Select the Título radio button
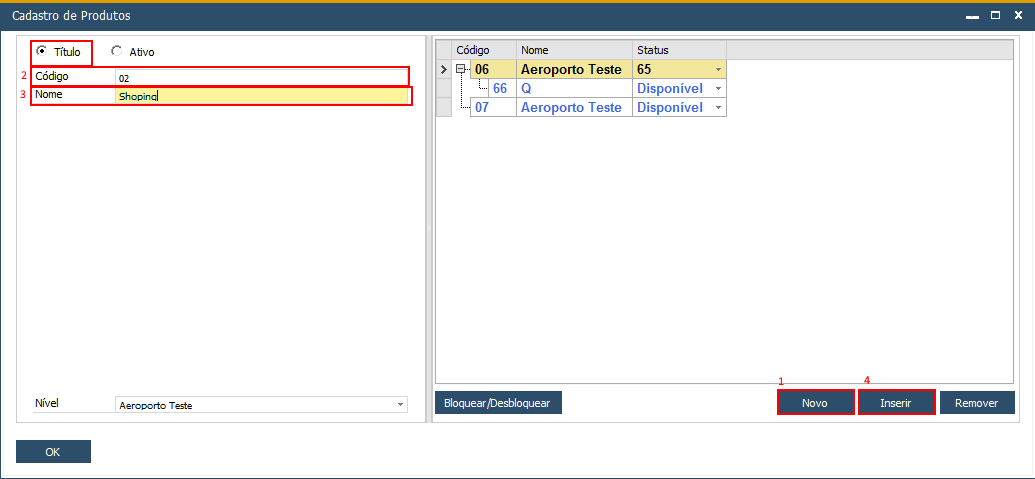The image size is (1035, 479). (x=42, y=51)
